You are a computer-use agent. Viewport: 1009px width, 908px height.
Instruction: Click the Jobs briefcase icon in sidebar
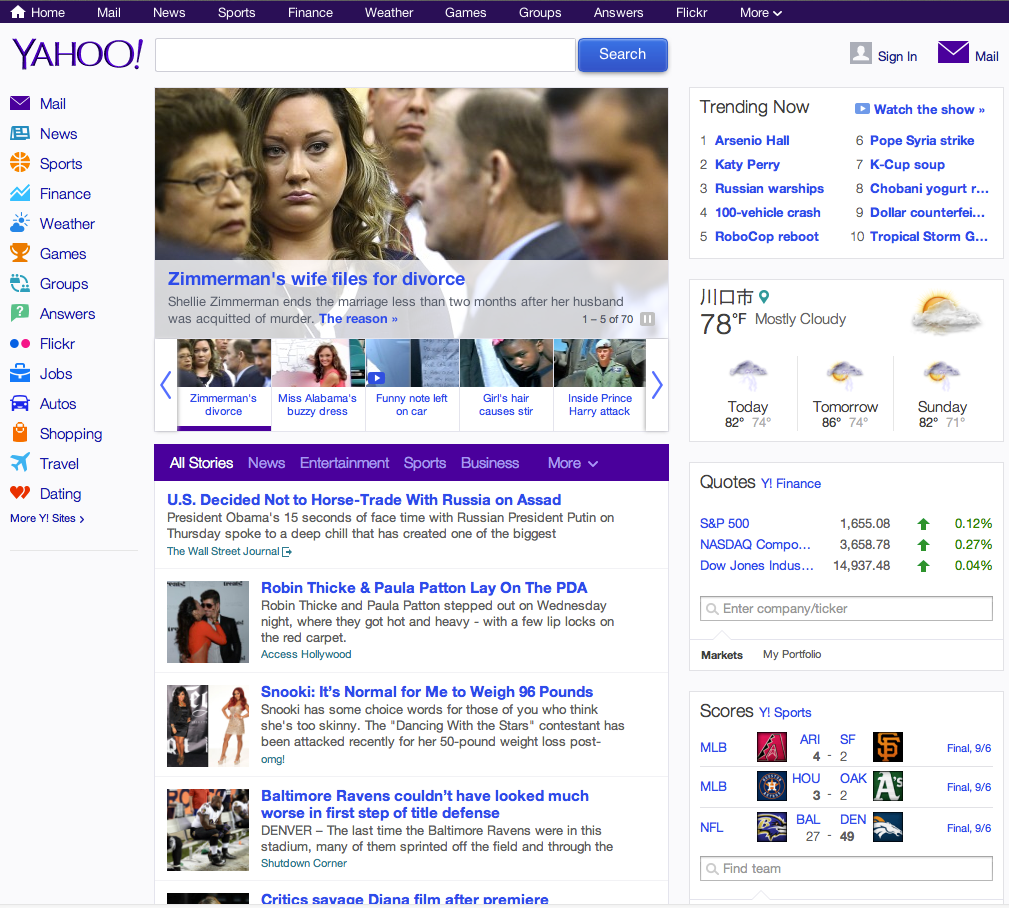point(20,373)
